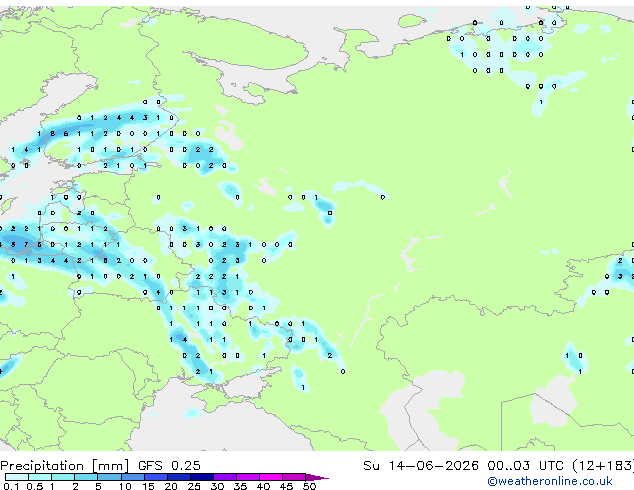Click the '35' legend scale label

[240, 486]
